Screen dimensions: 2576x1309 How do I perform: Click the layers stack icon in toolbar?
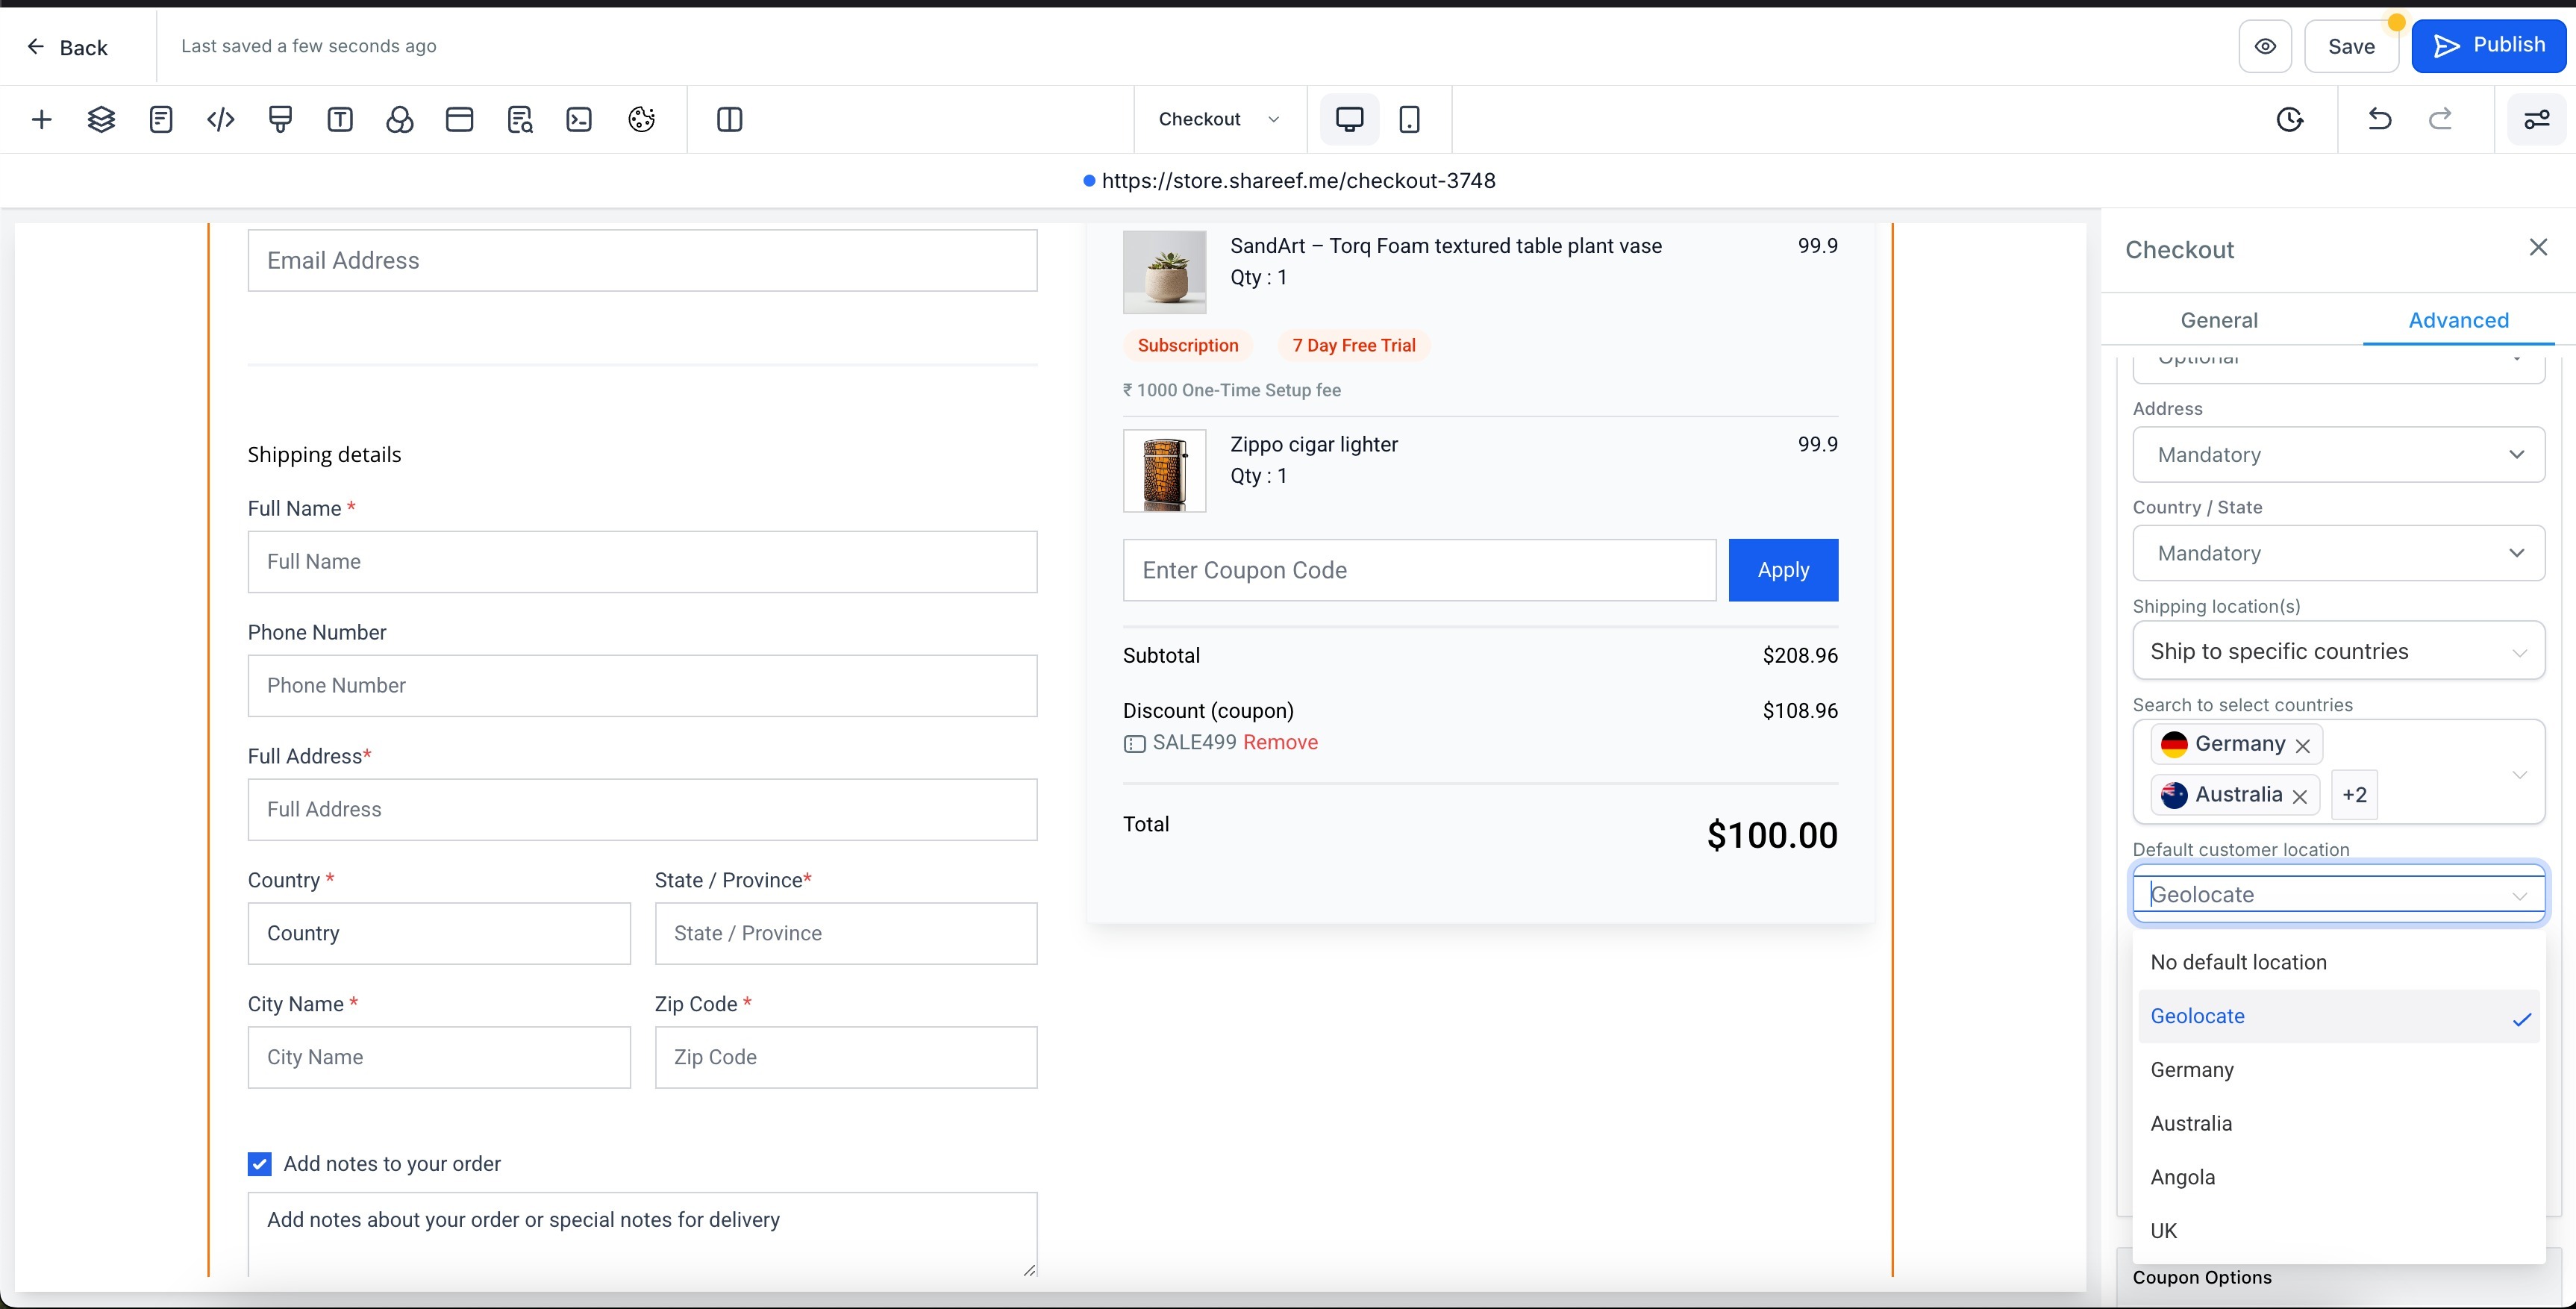[101, 120]
